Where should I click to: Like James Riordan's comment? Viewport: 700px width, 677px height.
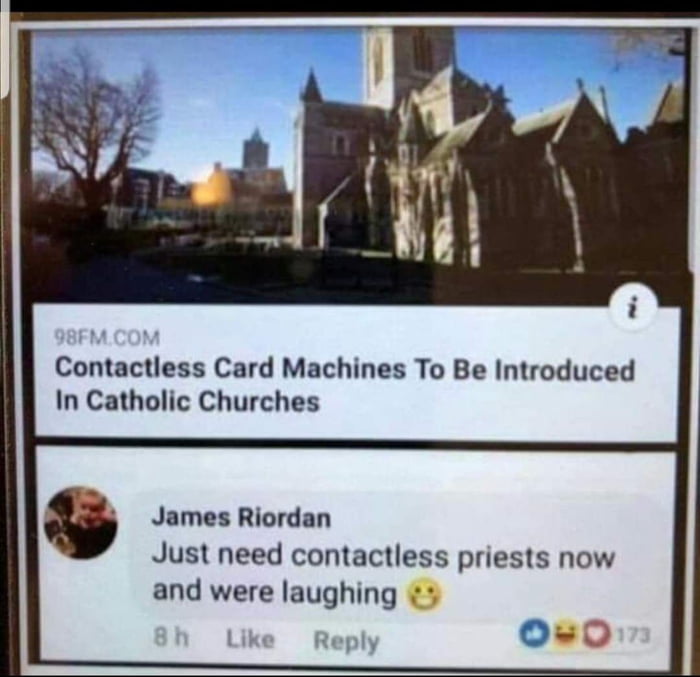(x=250, y=638)
